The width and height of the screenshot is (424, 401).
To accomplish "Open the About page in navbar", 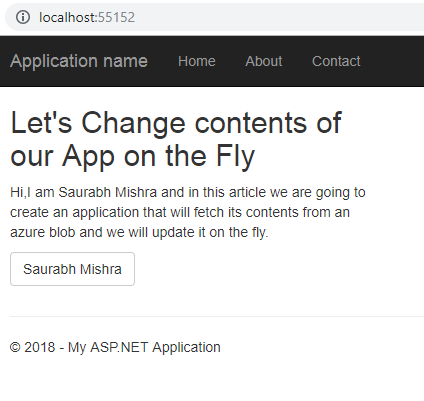I will tap(264, 61).
